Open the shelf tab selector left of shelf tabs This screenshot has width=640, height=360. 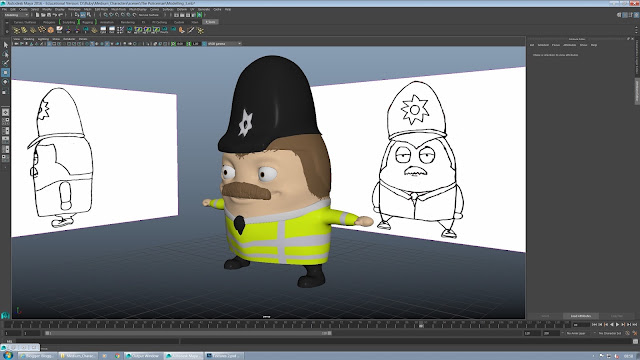(7, 22)
